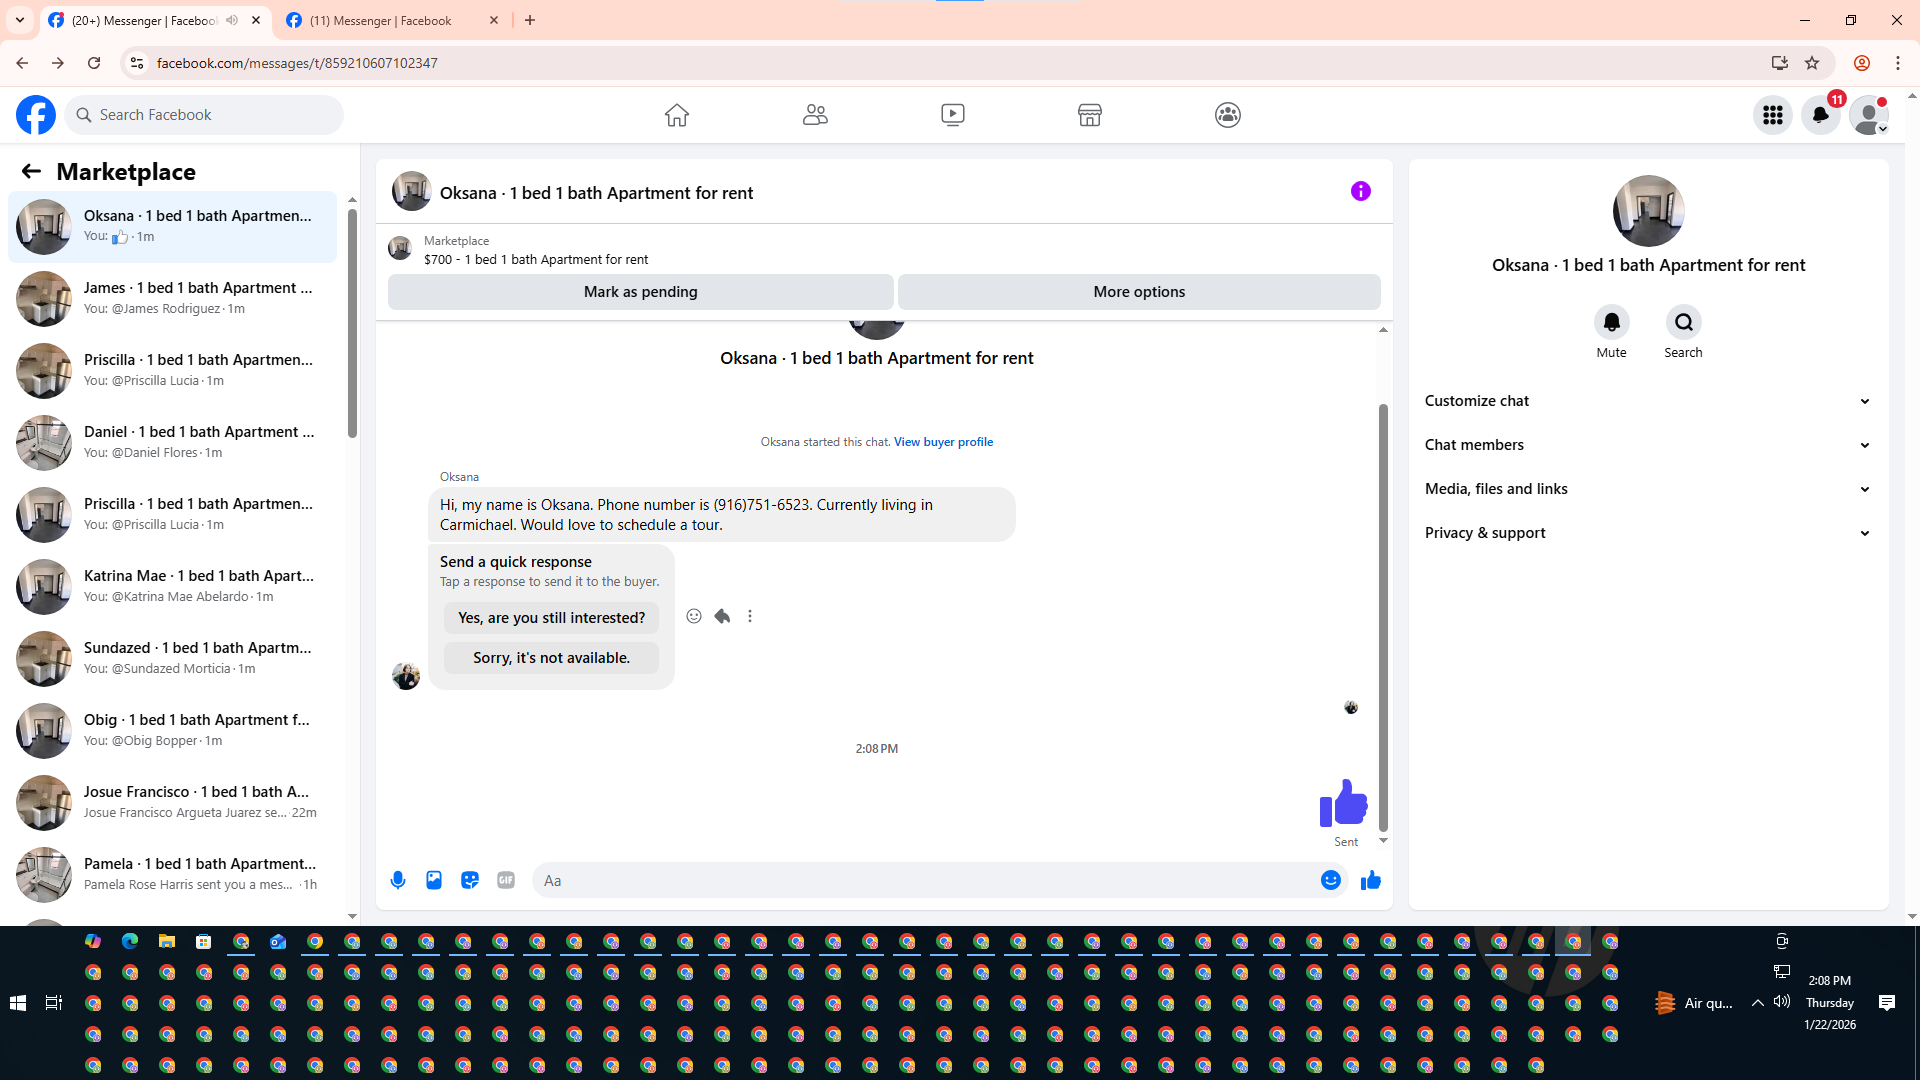Open volume control in system tray
The height and width of the screenshot is (1080, 1920).
[x=1782, y=1002]
